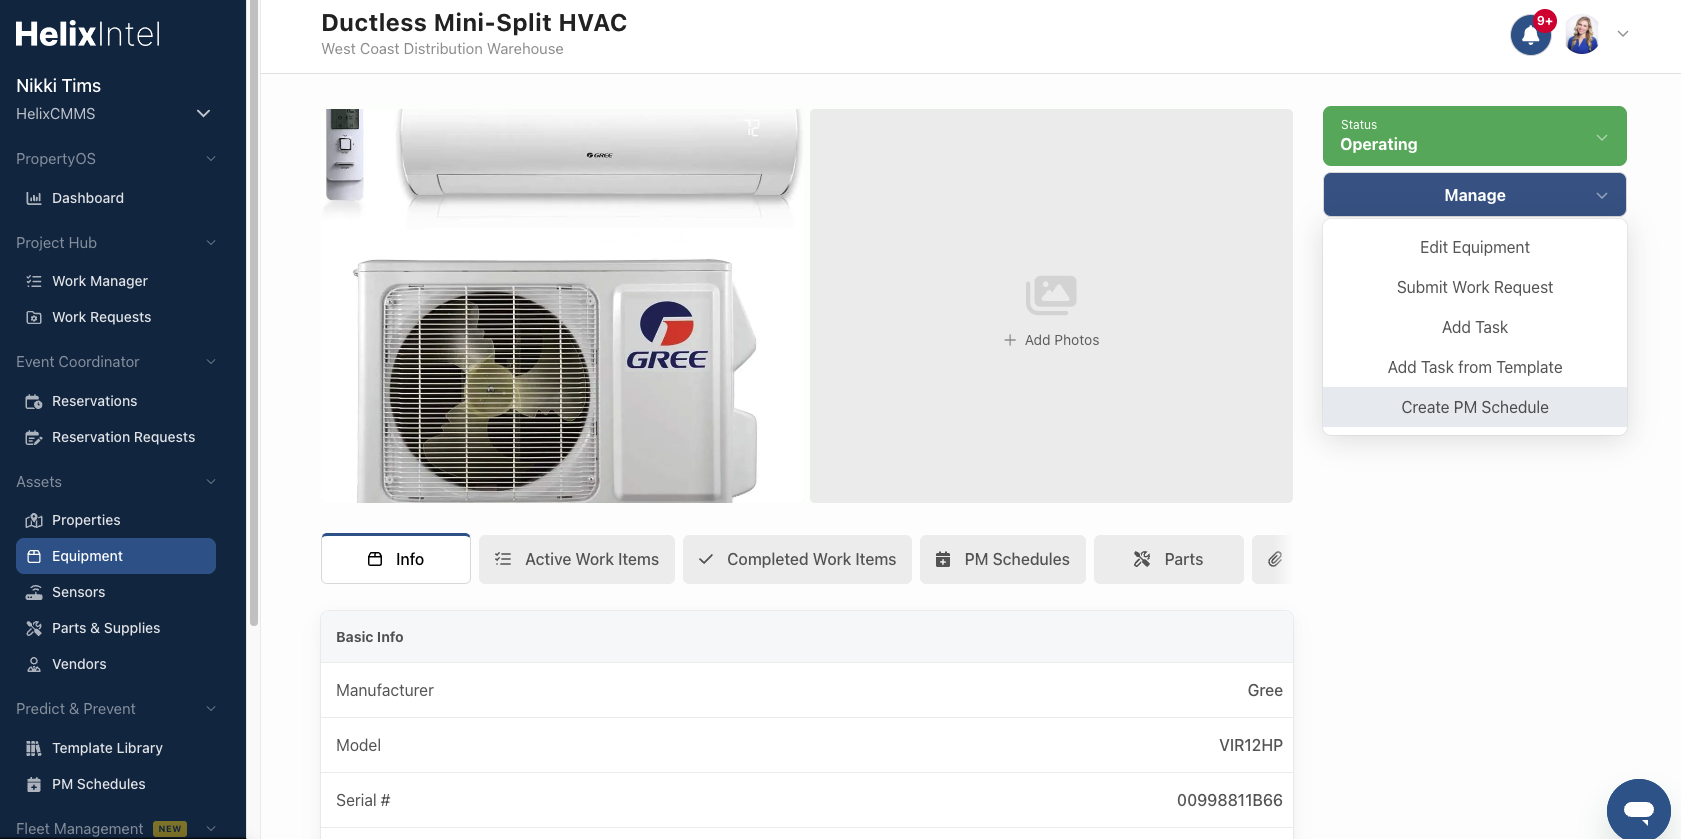Select Add Task menu entry
This screenshot has height=839, width=1681.
[1474, 327]
